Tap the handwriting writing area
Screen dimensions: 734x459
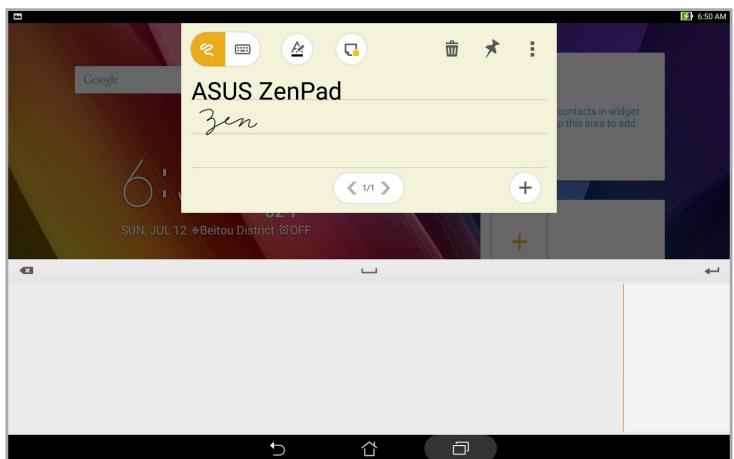pos(315,358)
